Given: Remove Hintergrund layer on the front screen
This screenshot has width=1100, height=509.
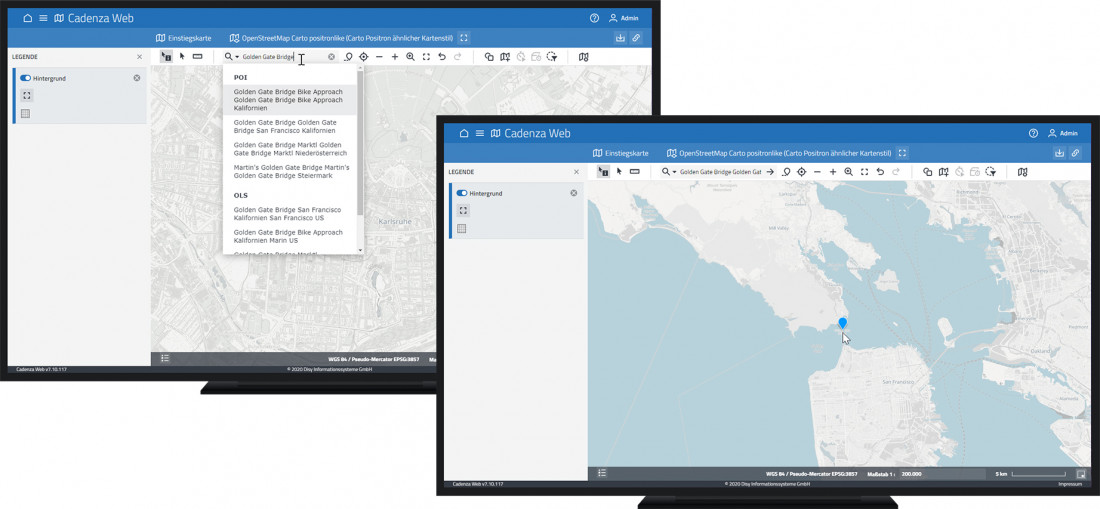Looking at the screenshot, I should tap(574, 193).
